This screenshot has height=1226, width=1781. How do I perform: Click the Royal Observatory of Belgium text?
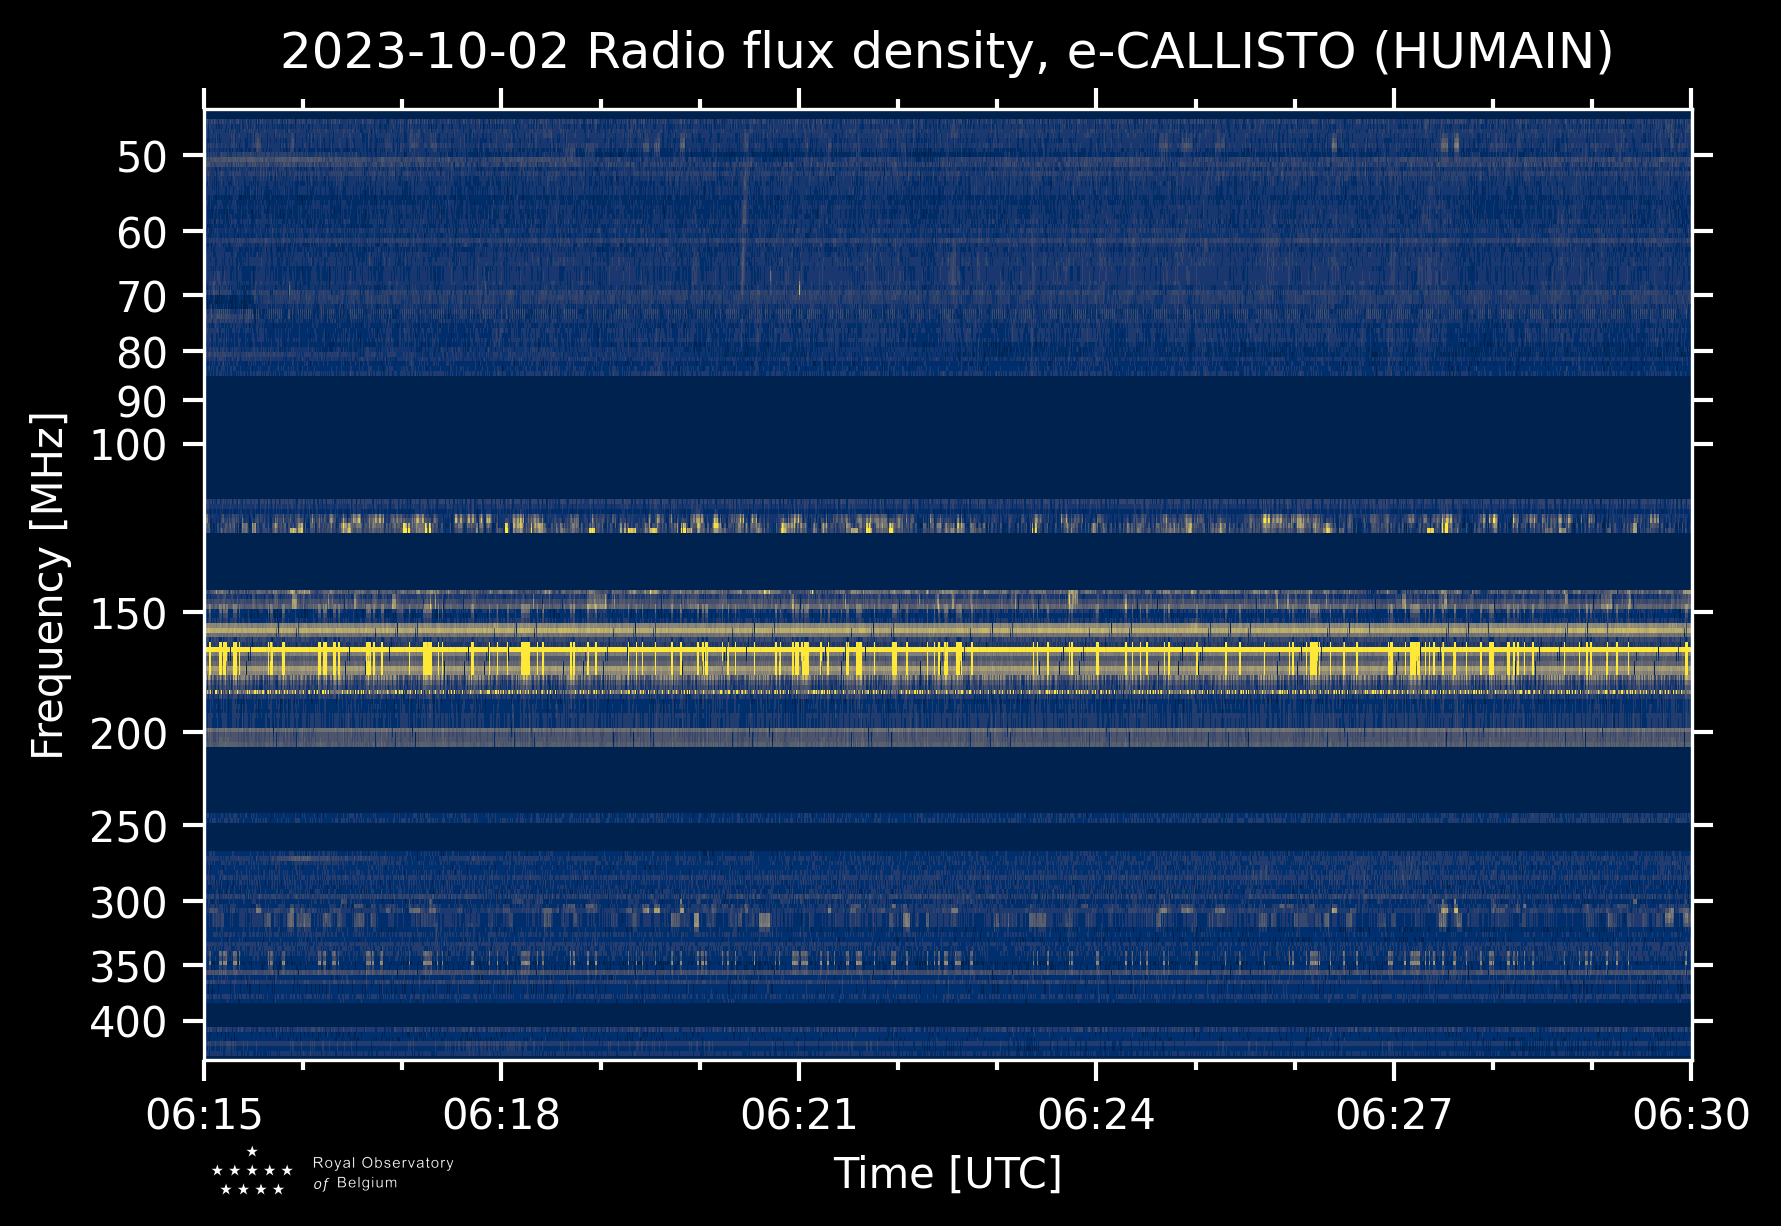[x=383, y=1173]
